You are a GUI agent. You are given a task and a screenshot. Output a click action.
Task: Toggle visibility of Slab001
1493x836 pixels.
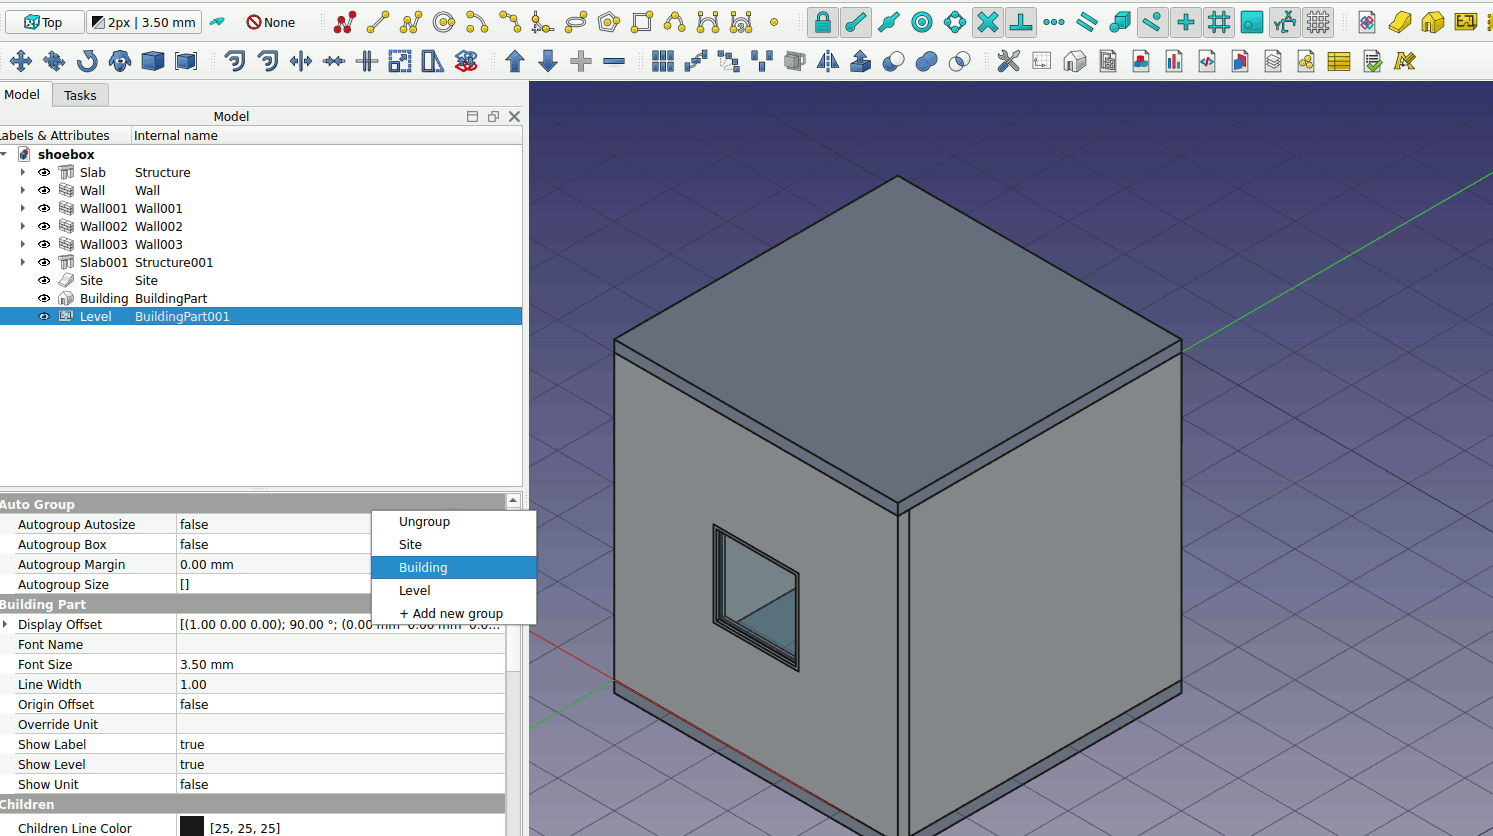pyautogui.click(x=44, y=263)
